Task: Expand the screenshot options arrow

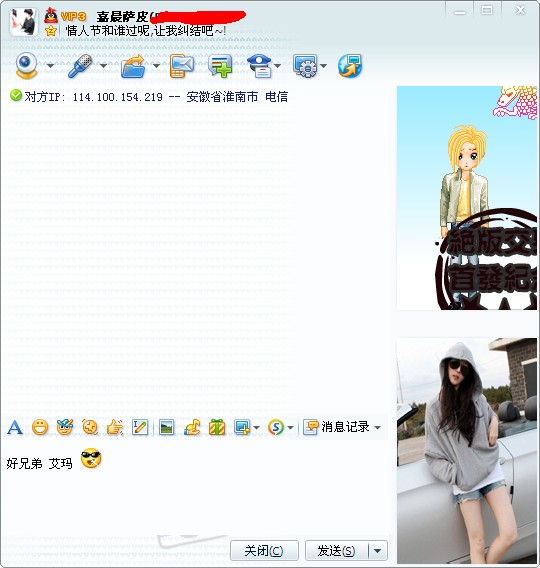Action: coord(256,428)
